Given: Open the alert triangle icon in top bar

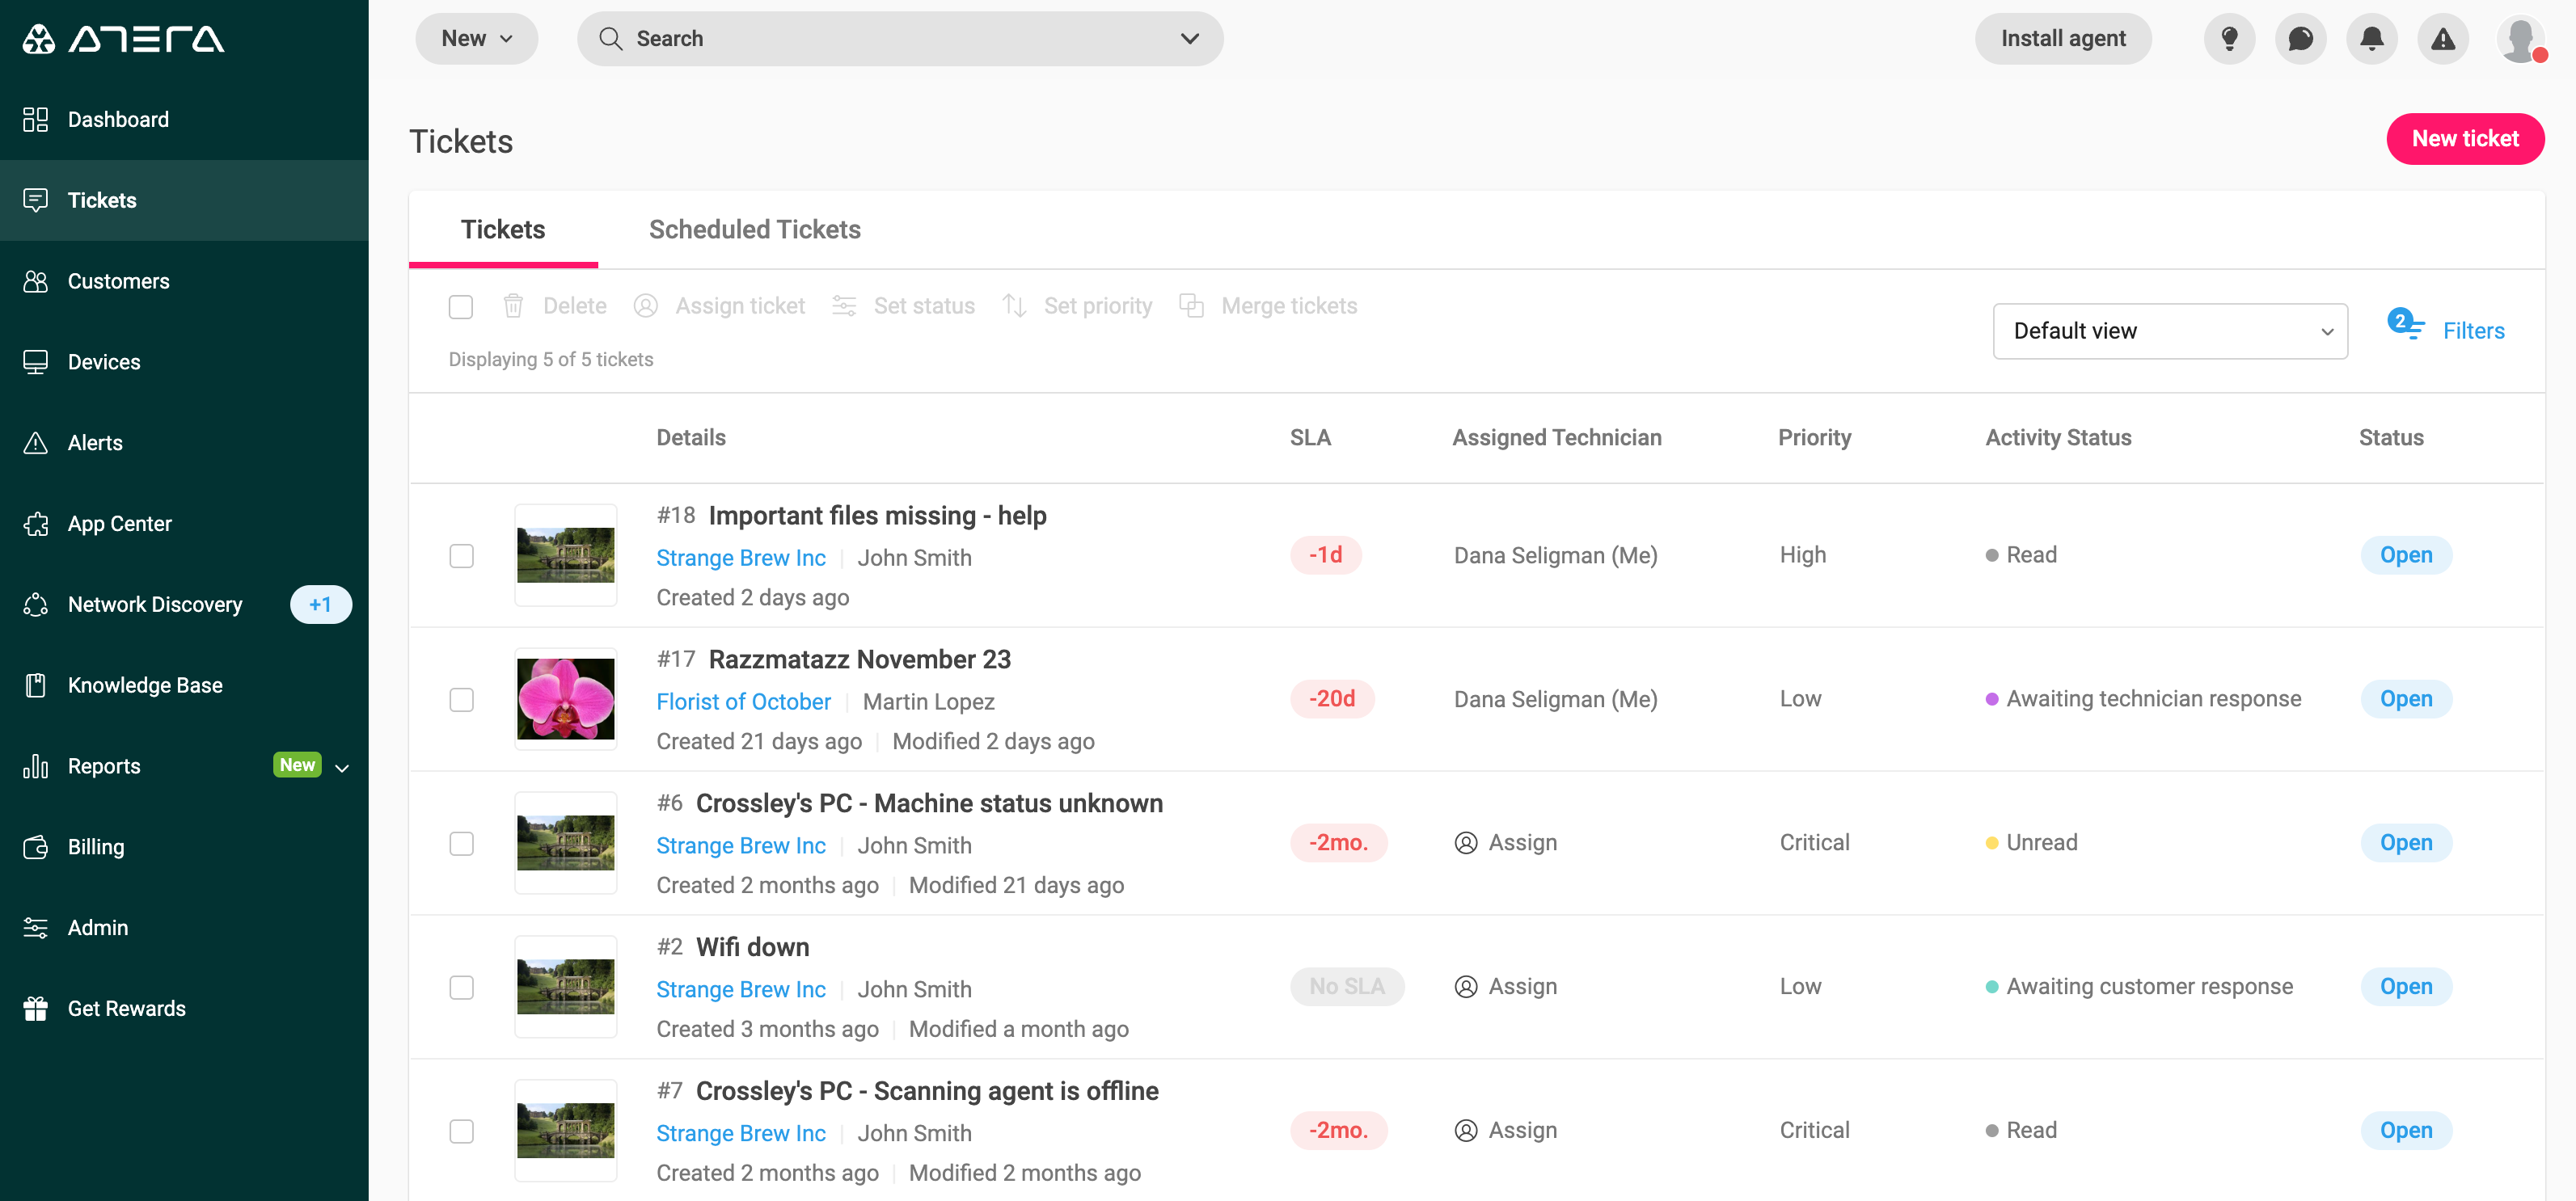Looking at the screenshot, I should [2442, 39].
